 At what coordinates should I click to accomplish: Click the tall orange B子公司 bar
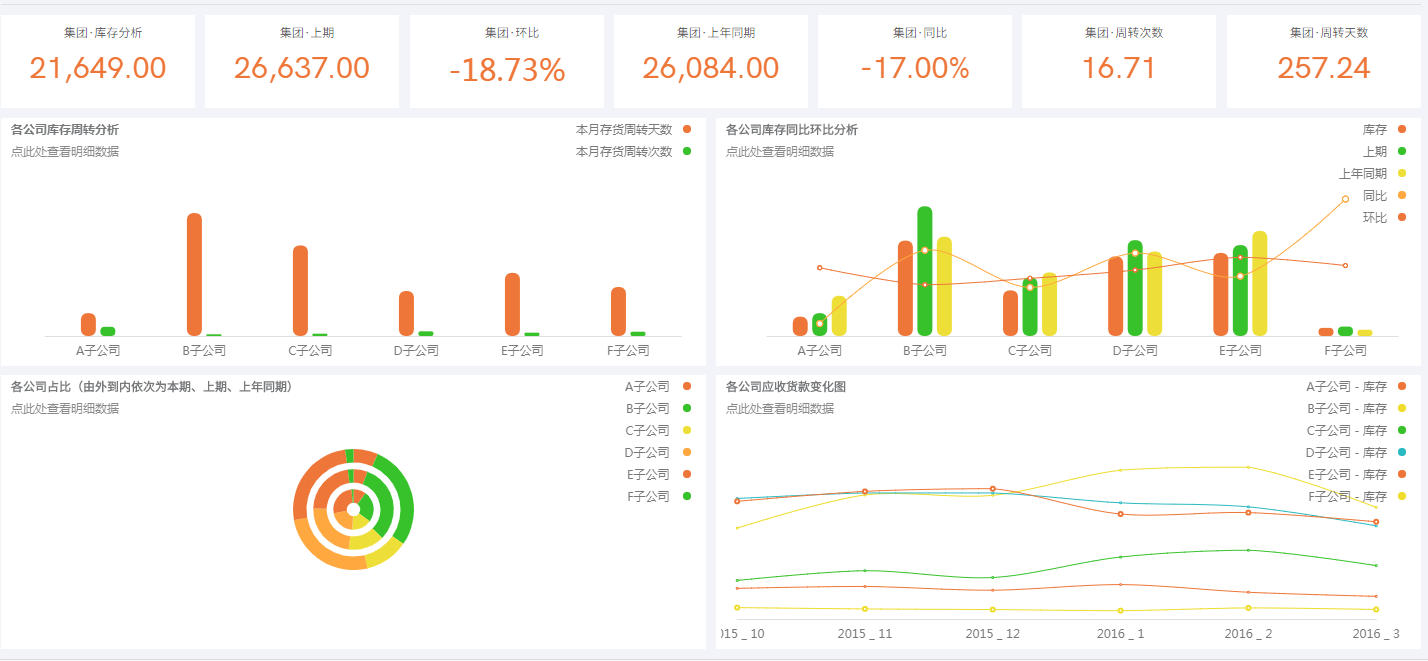(x=194, y=270)
